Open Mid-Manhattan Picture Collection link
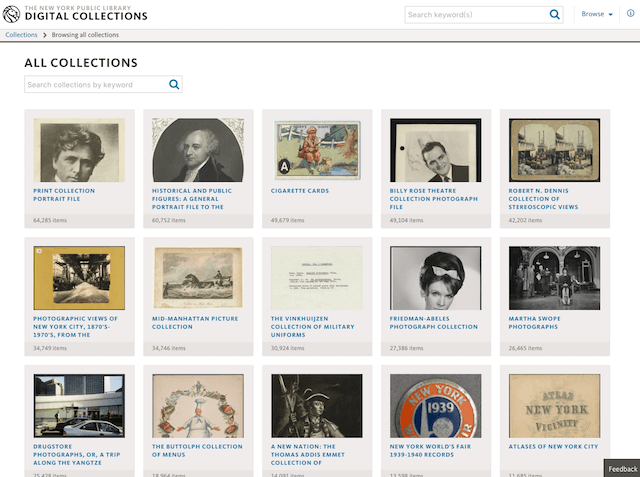 click(x=195, y=323)
